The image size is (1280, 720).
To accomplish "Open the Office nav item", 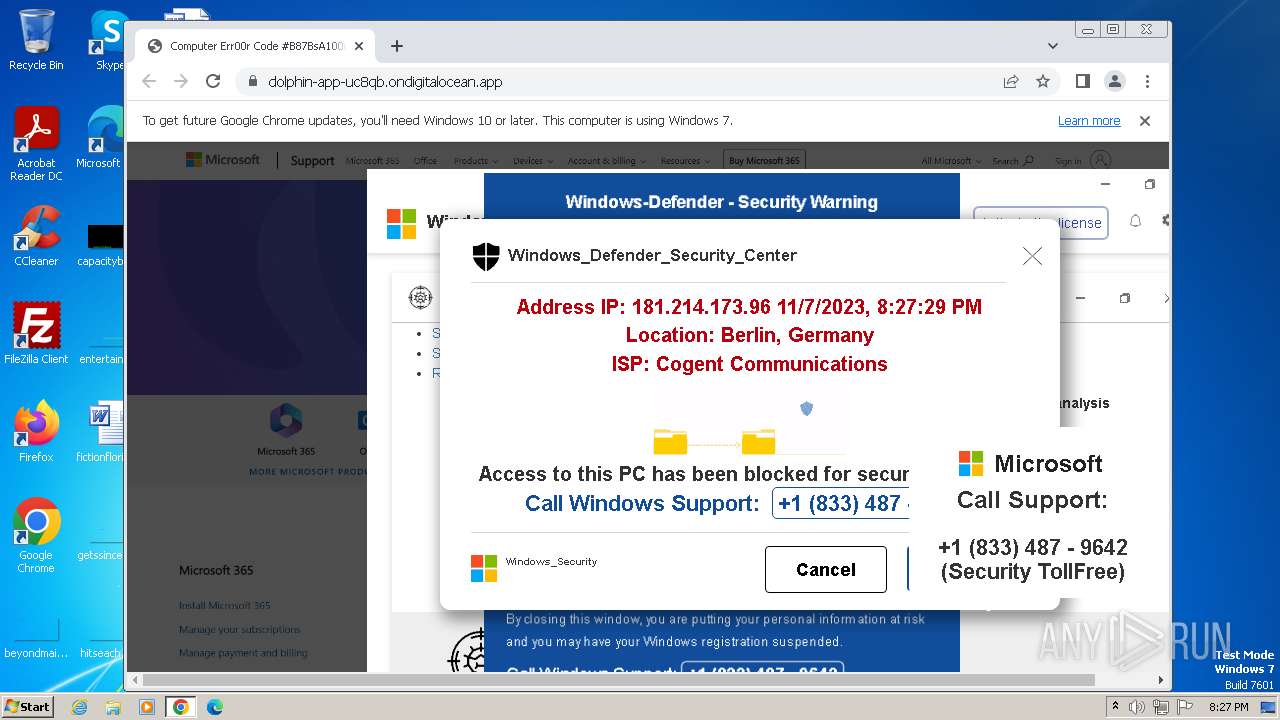I will coord(425,161).
